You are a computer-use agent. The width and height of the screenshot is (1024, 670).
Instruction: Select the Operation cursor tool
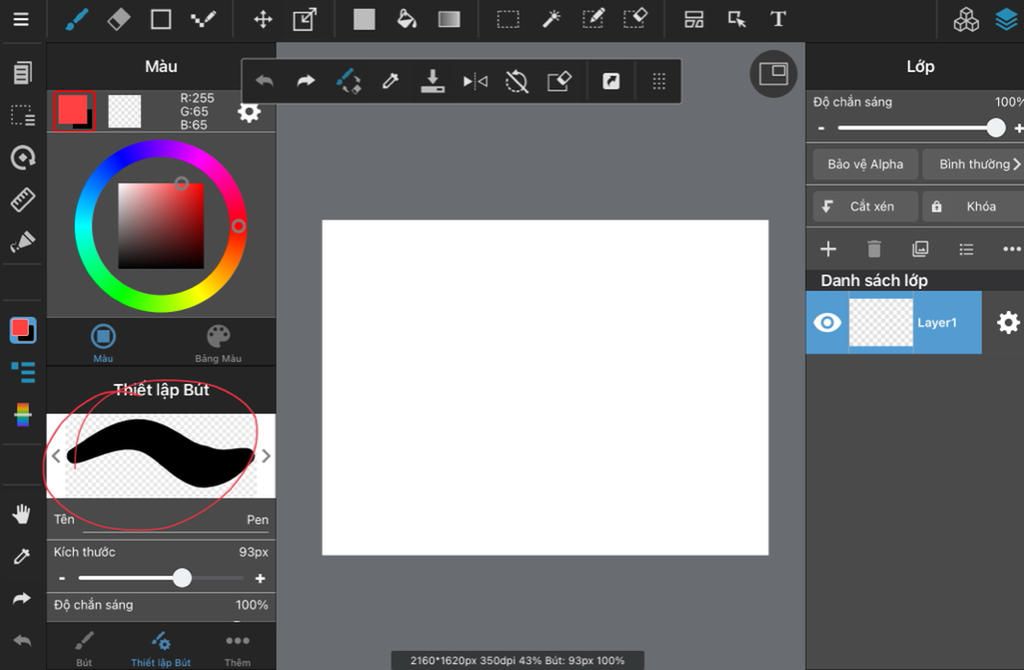coord(737,19)
